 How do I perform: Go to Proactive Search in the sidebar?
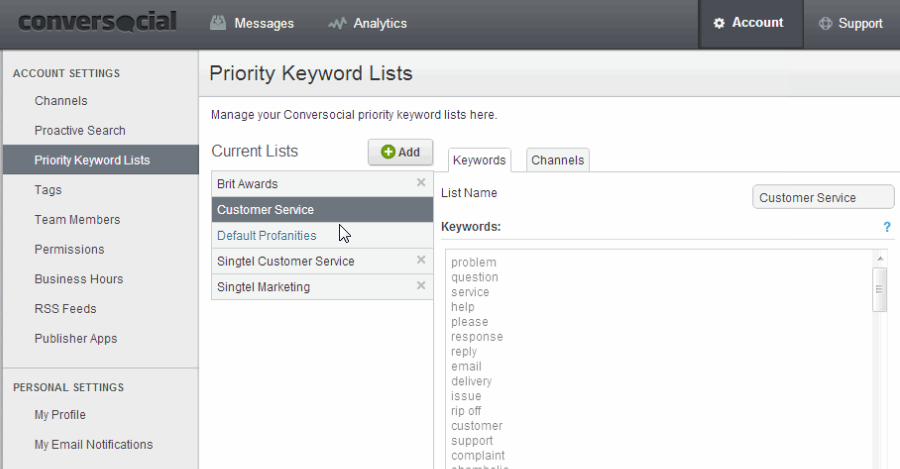coord(80,130)
